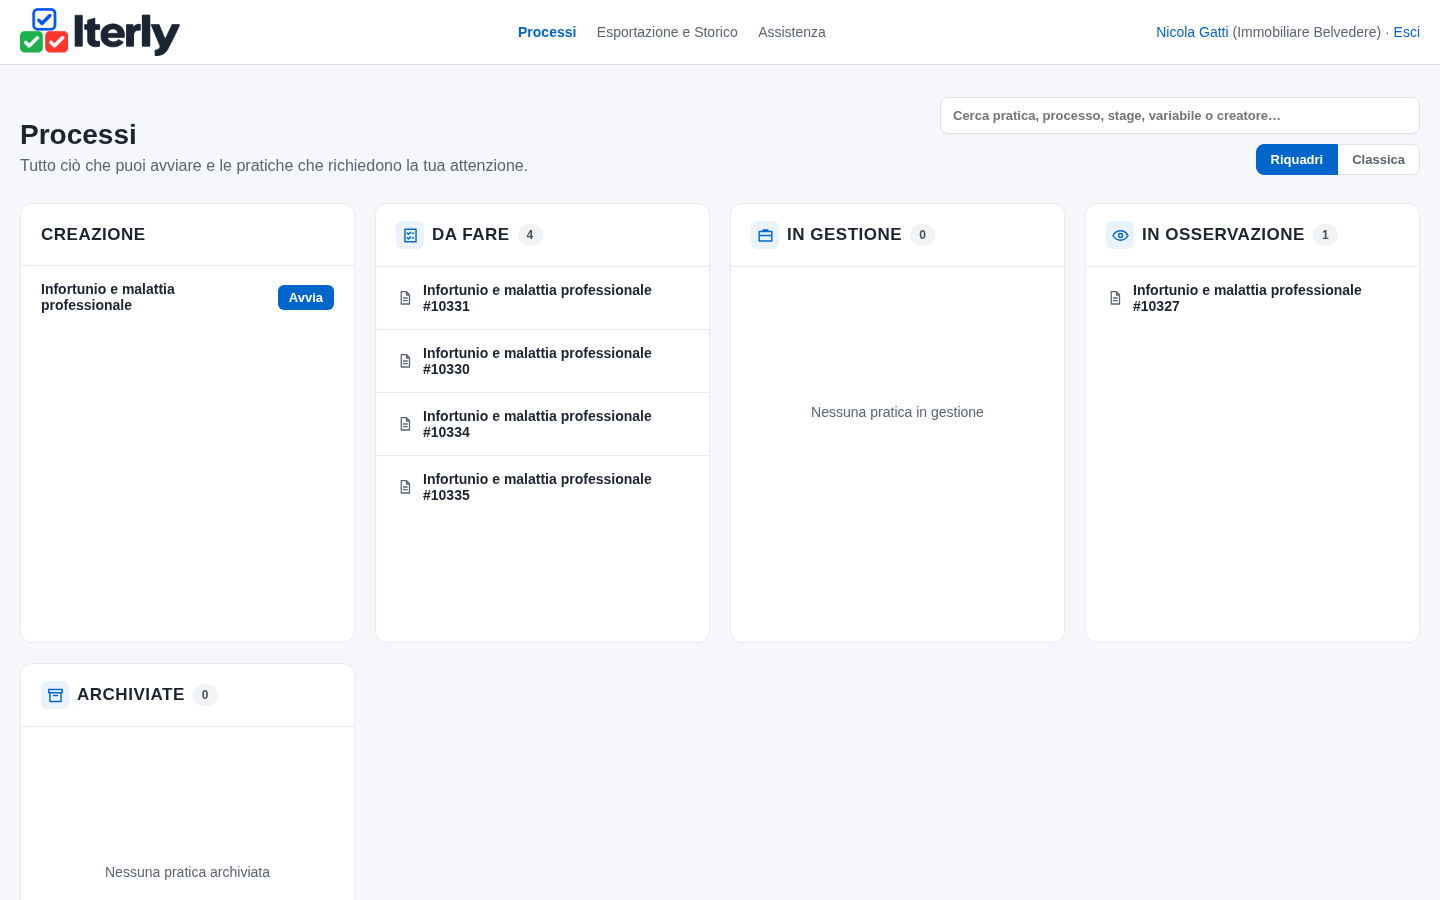Click the IN GESTIONE heading
The image size is (1440, 900).
pos(844,234)
